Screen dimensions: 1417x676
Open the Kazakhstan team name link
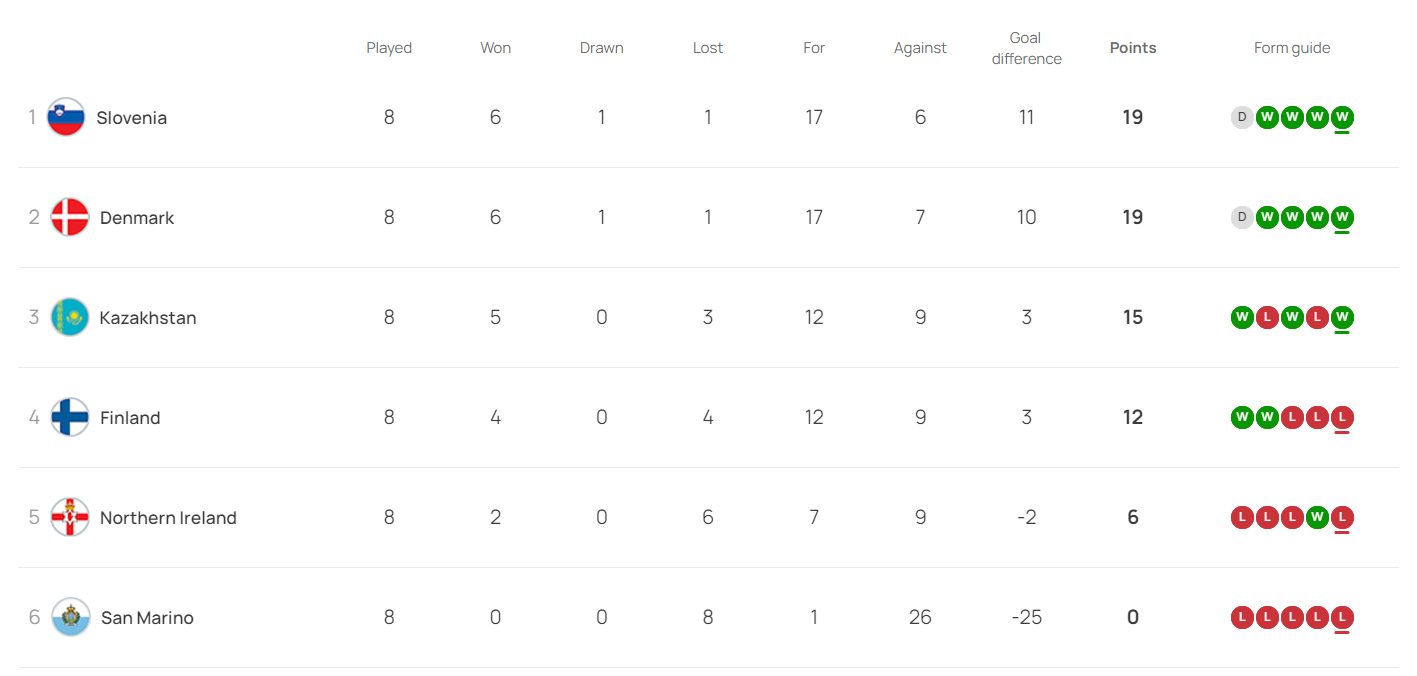click(x=148, y=318)
